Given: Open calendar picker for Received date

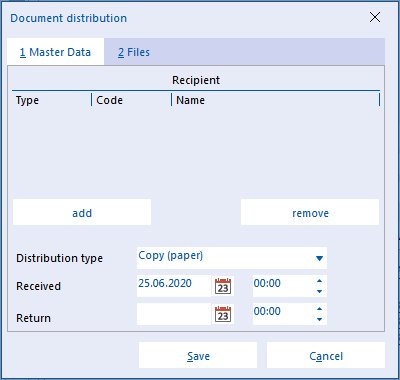Looking at the screenshot, I should pyautogui.click(x=223, y=286).
